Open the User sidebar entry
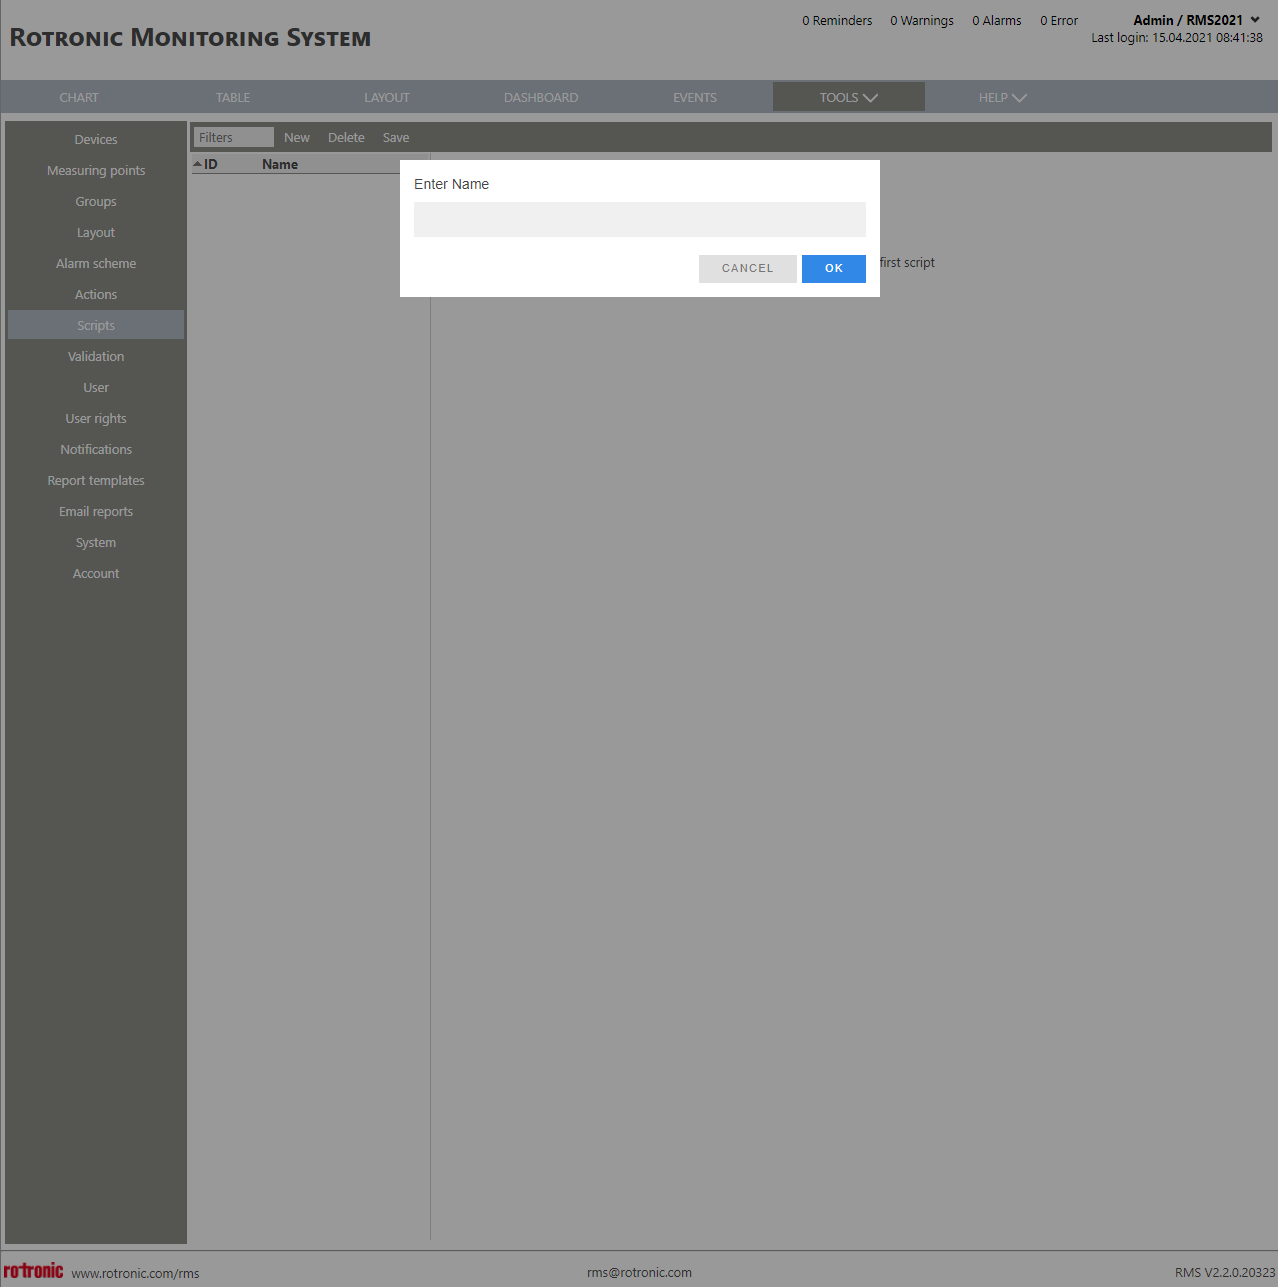 (x=96, y=387)
